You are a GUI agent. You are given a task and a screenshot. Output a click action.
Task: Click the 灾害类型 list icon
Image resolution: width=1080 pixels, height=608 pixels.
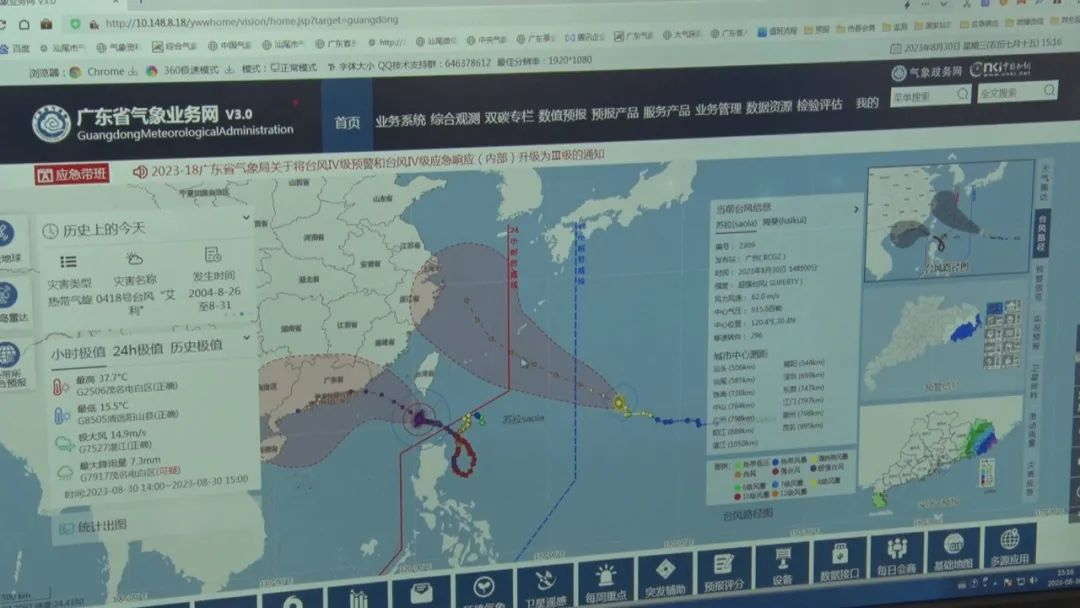[x=68, y=262]
